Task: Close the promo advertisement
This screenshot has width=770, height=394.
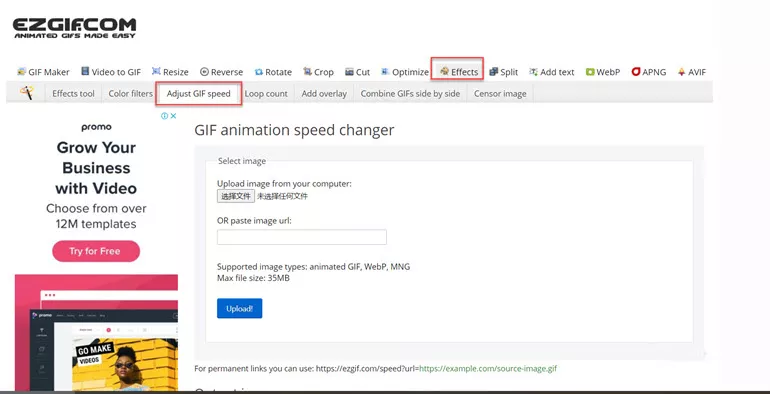Action: pyautogui.click(x=173, y=116)
